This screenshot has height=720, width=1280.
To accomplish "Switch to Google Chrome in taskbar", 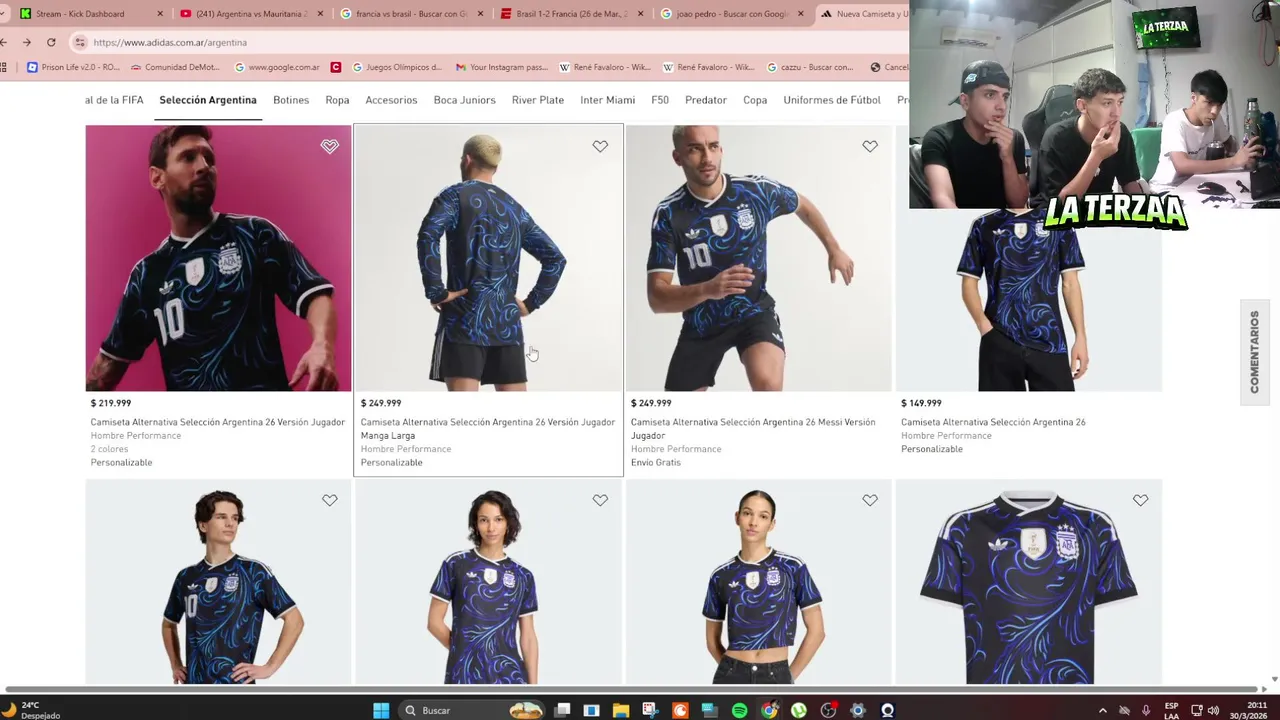I will tap(769, 710).
